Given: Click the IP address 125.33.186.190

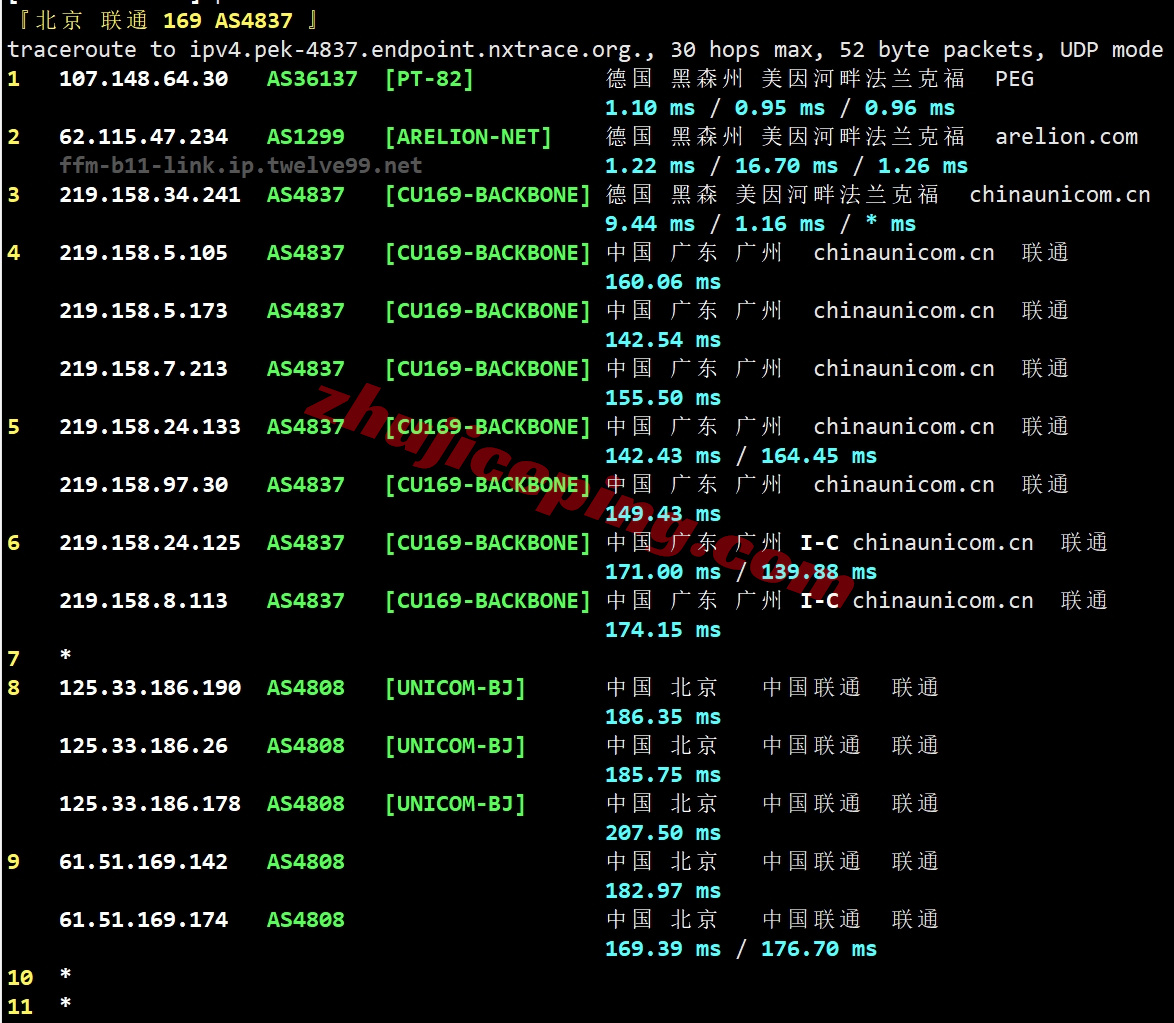Looking at the screenshot, I should point(150,688).
